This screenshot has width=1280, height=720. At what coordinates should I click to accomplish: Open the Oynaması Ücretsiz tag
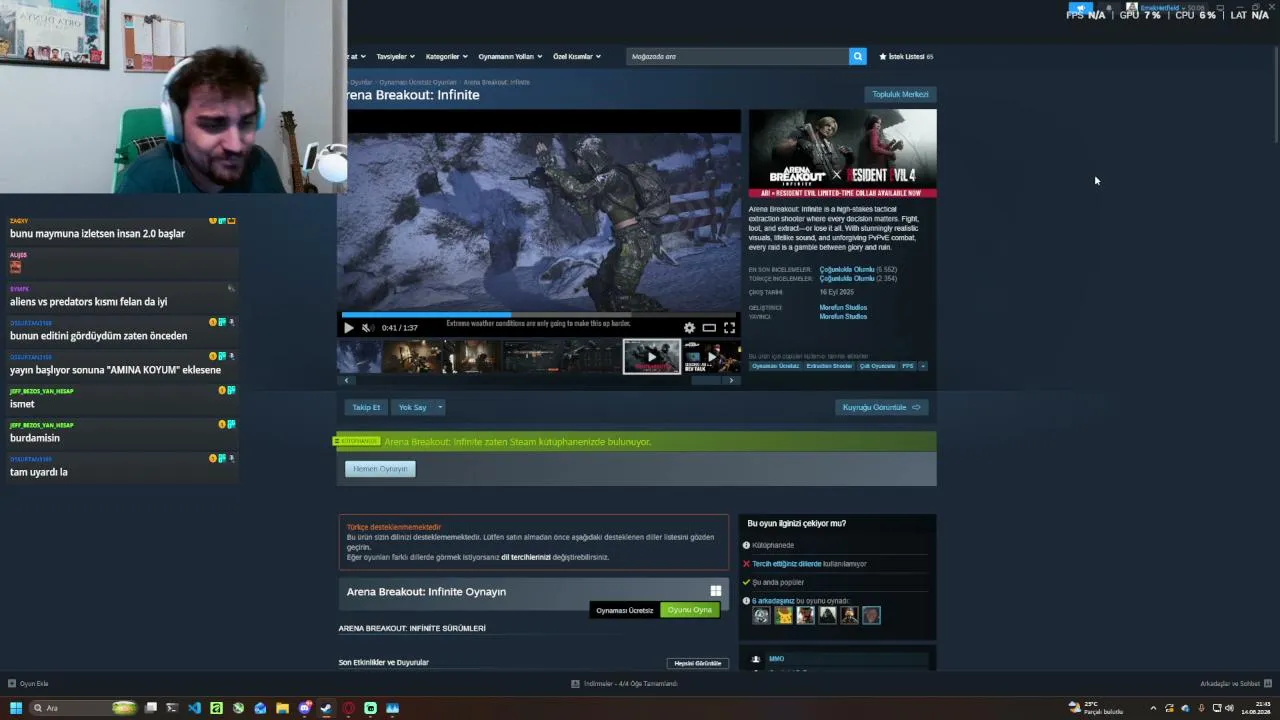776,366
